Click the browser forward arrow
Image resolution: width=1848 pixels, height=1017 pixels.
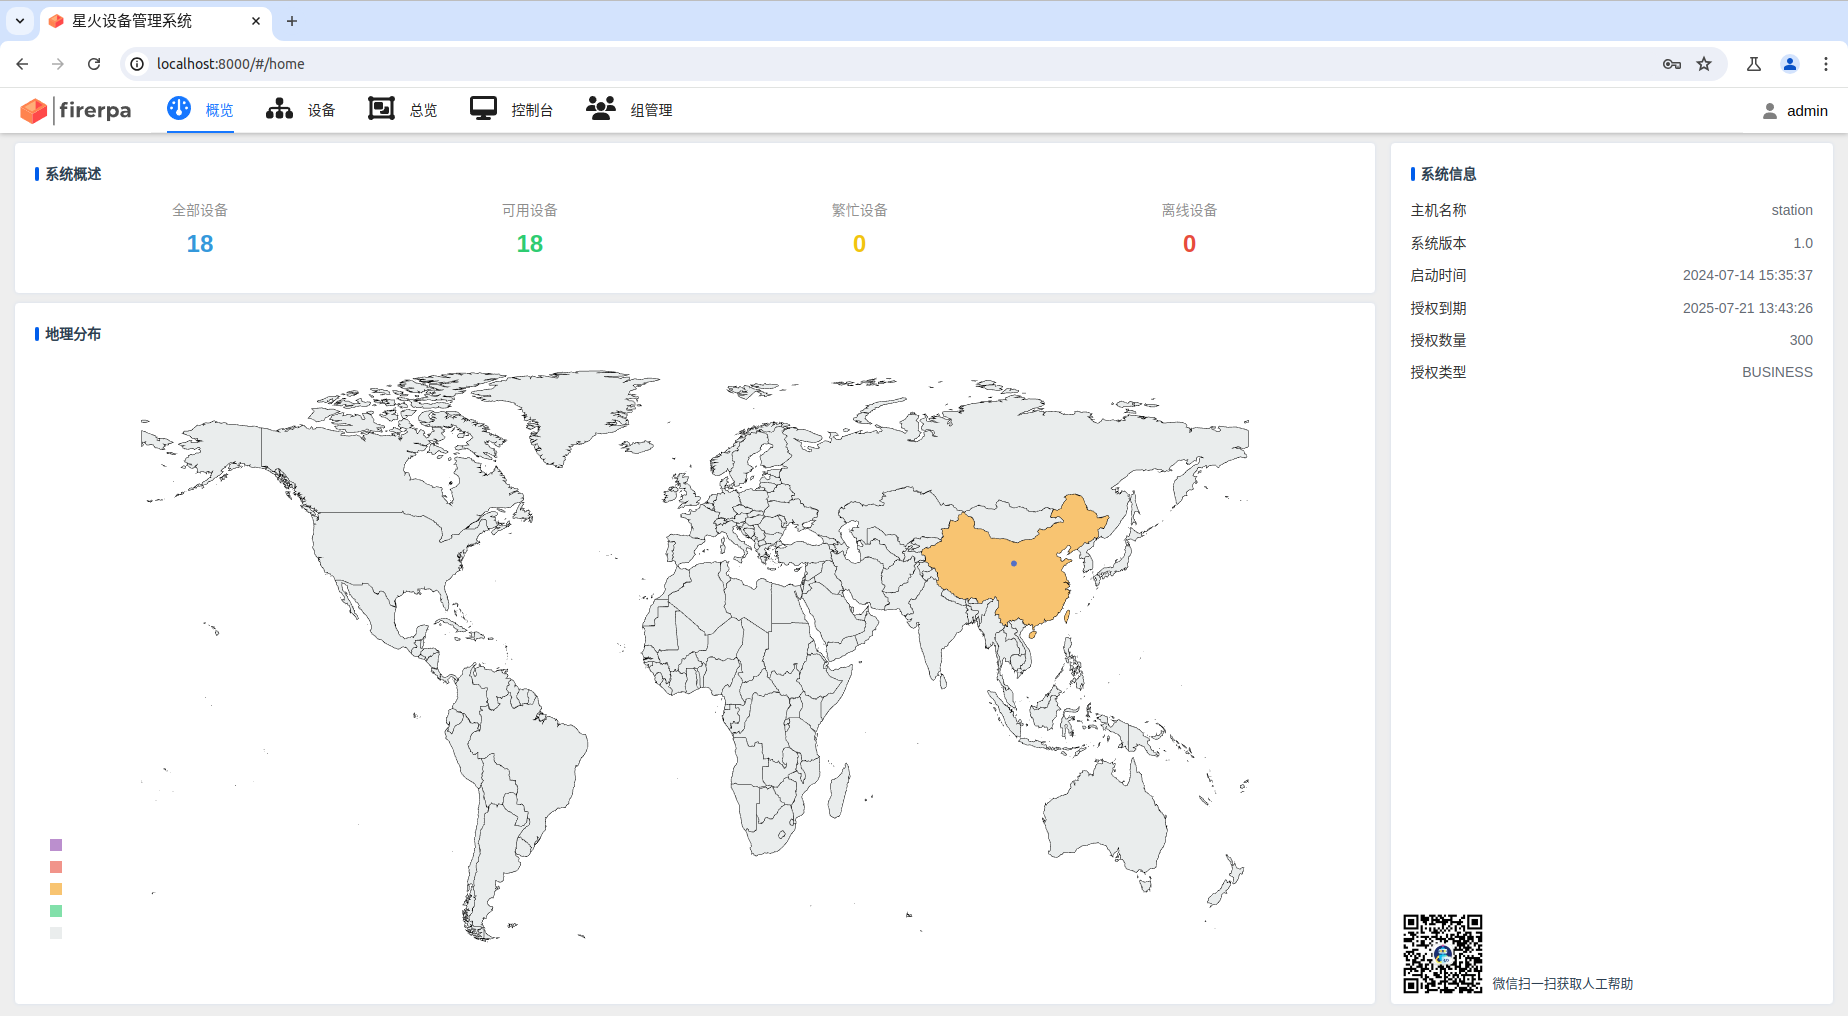[x=58, y=64]
